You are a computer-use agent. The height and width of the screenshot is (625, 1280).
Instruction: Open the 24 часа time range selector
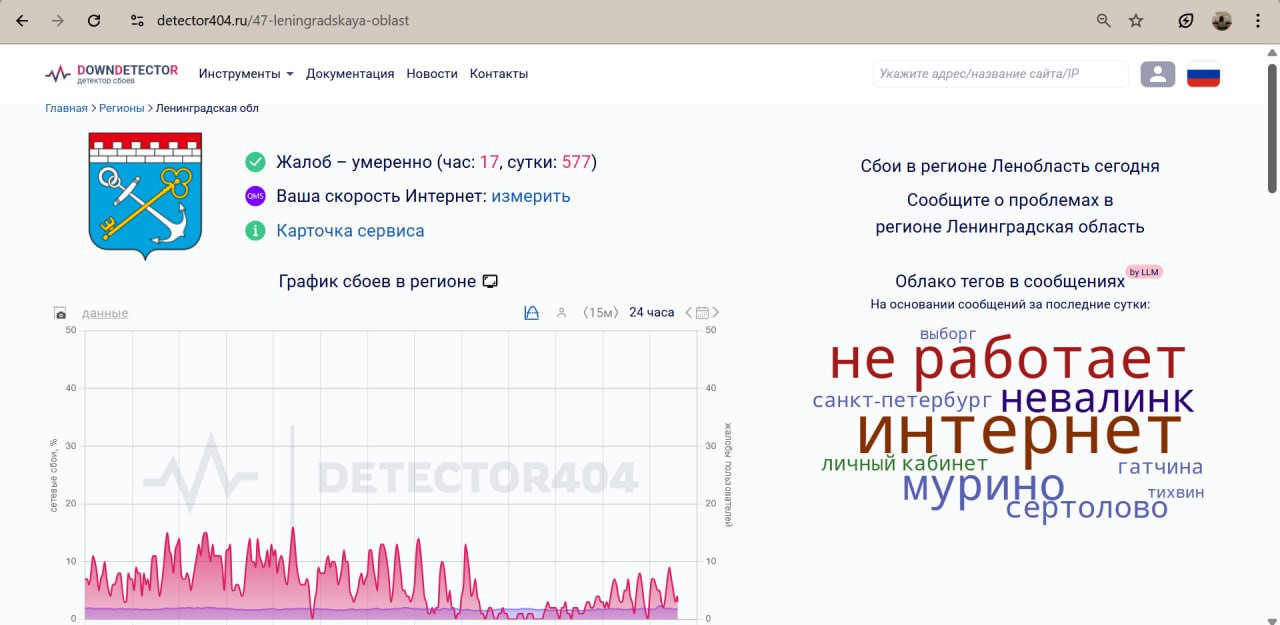pos(651,313)
